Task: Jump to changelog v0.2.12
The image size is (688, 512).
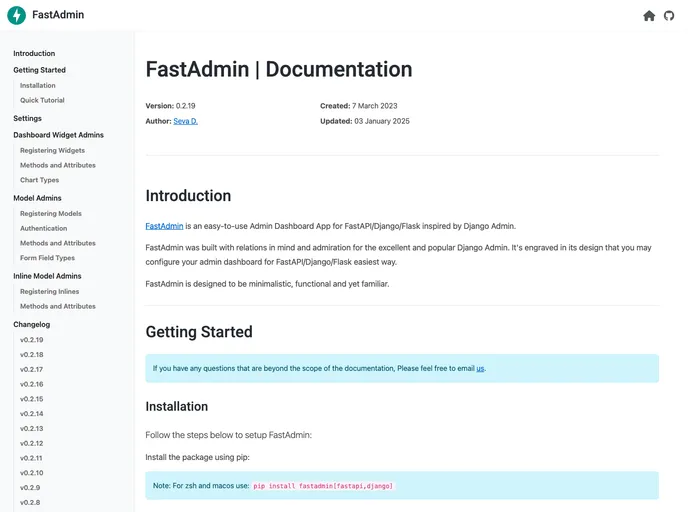Action: point(32,444)
